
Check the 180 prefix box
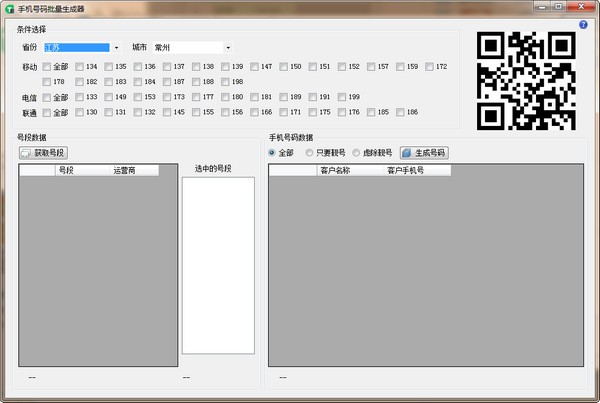point(225,97)
